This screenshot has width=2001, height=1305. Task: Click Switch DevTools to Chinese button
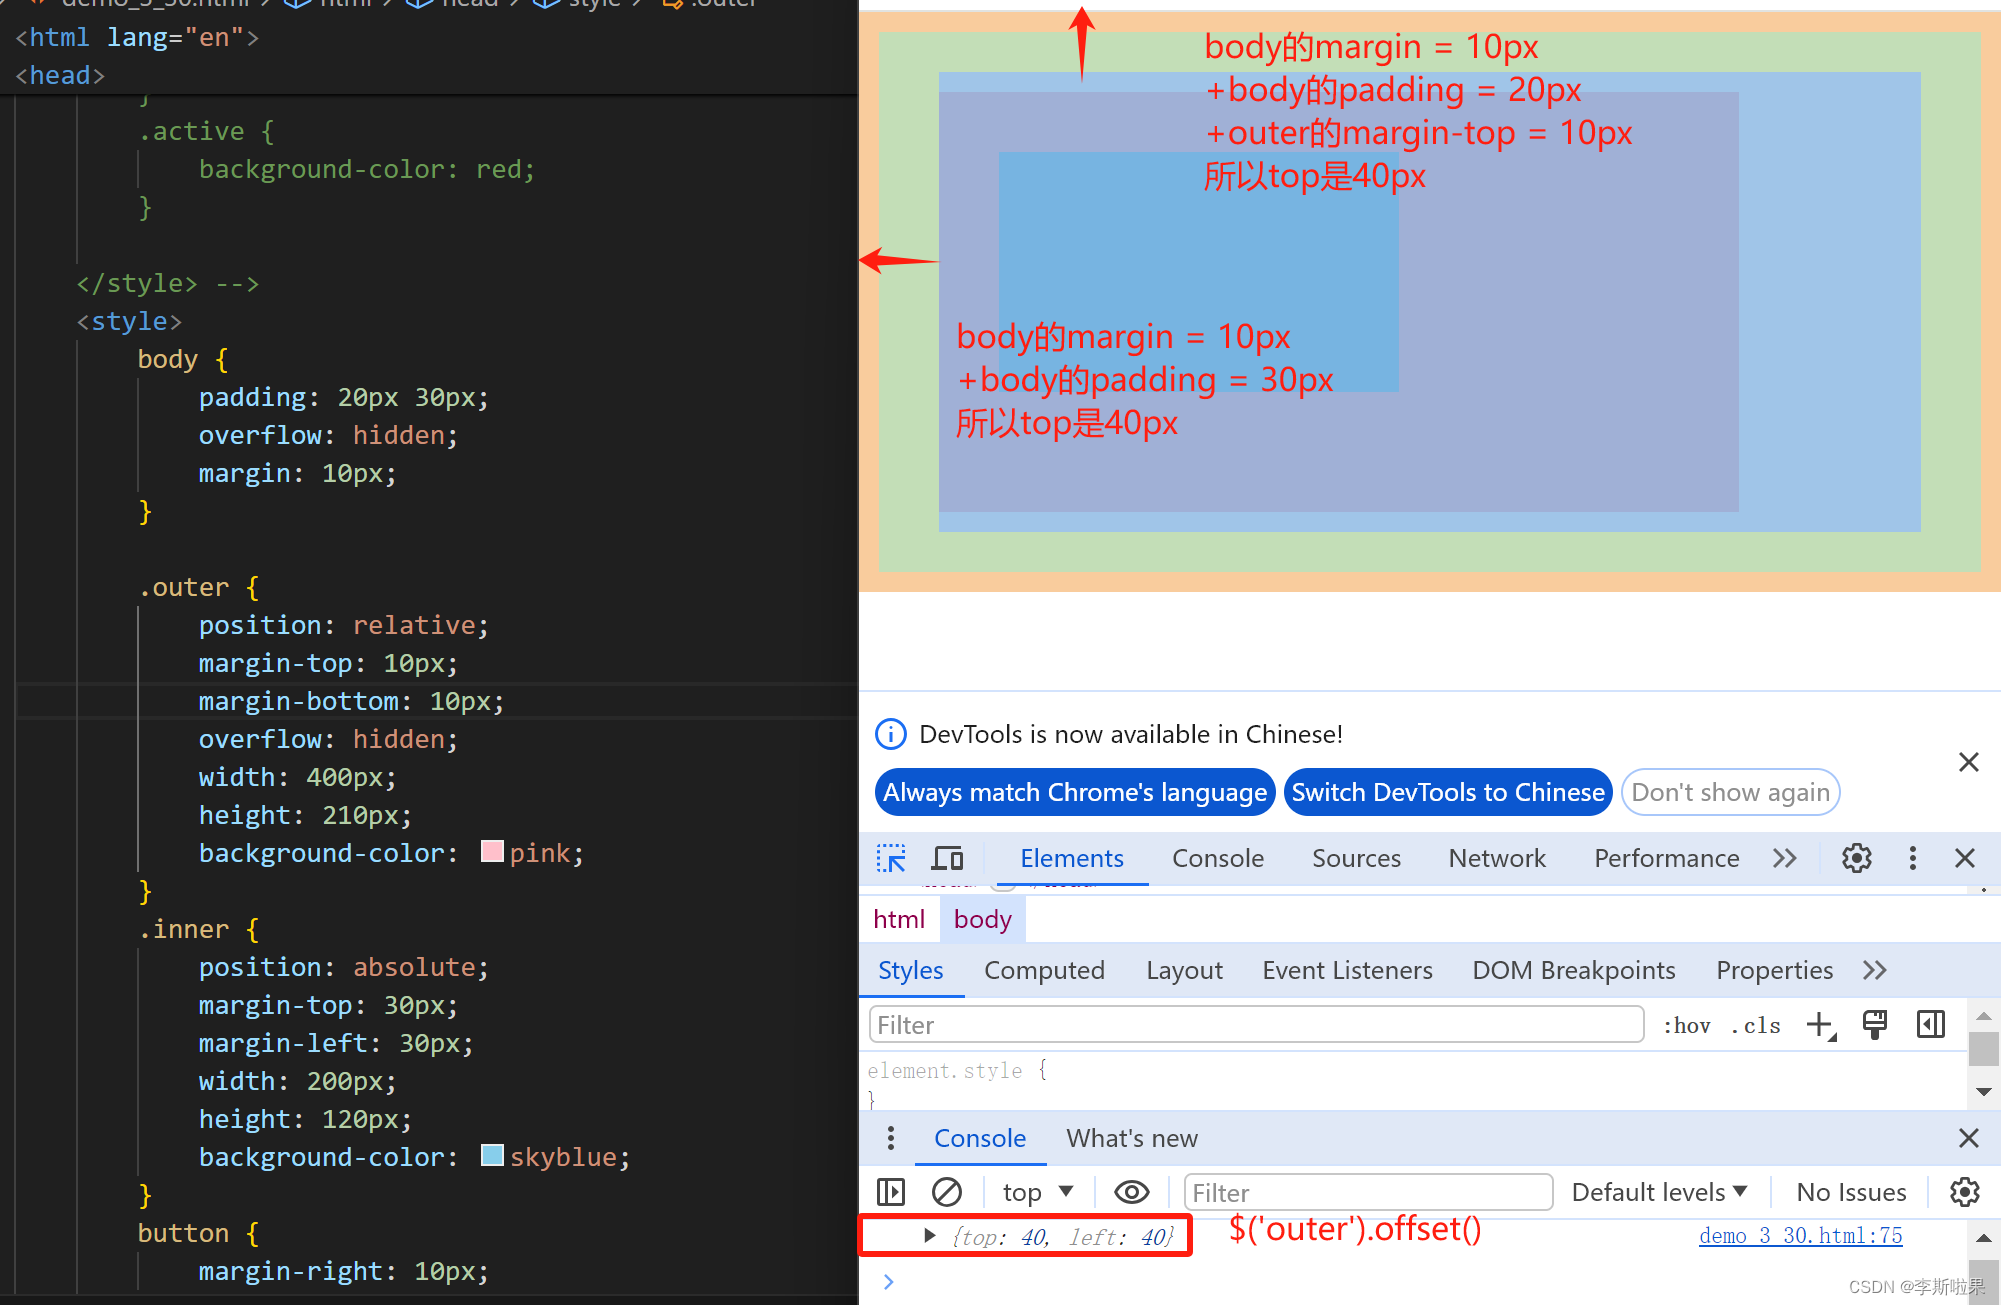click(1447, 792)
